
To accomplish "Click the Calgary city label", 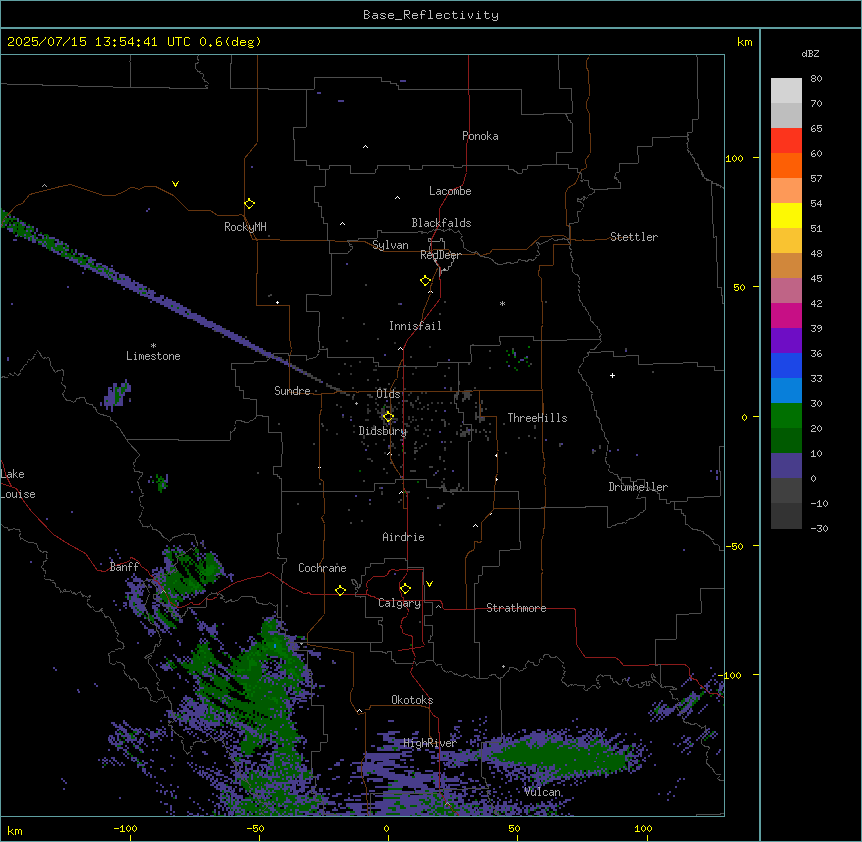I will click(400, 603).
